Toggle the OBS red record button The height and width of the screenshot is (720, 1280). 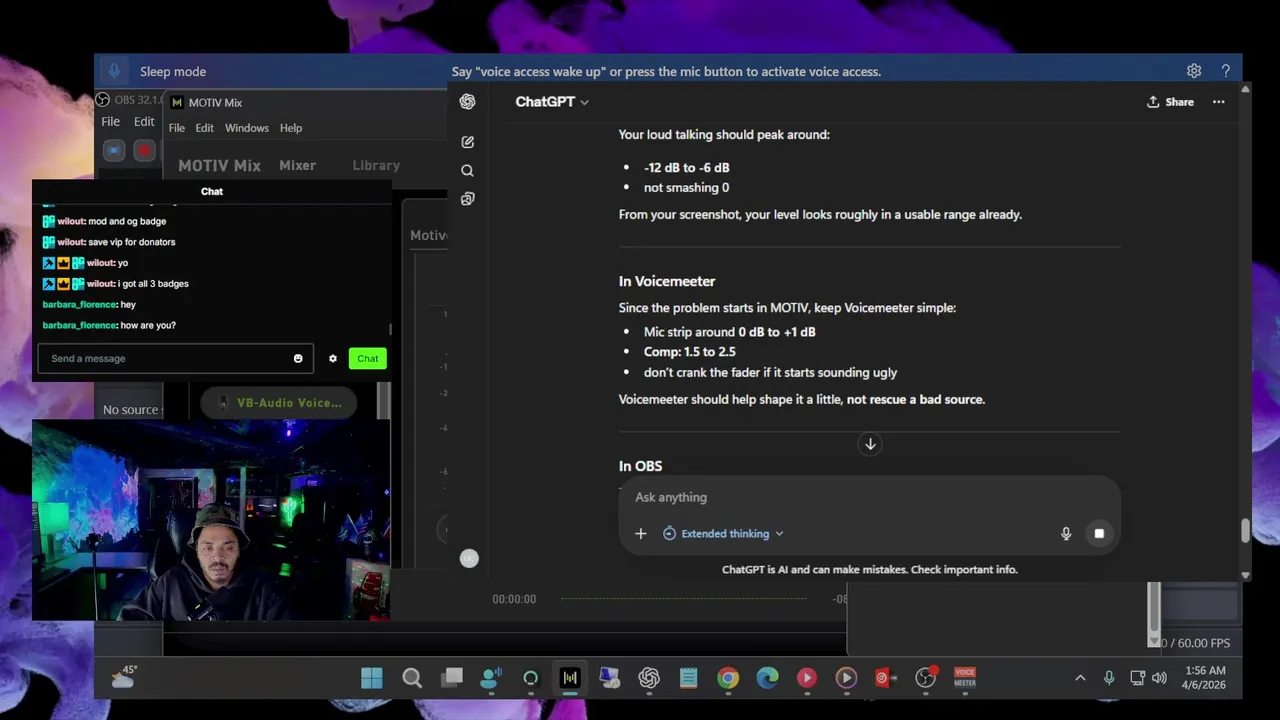(144, 151)
